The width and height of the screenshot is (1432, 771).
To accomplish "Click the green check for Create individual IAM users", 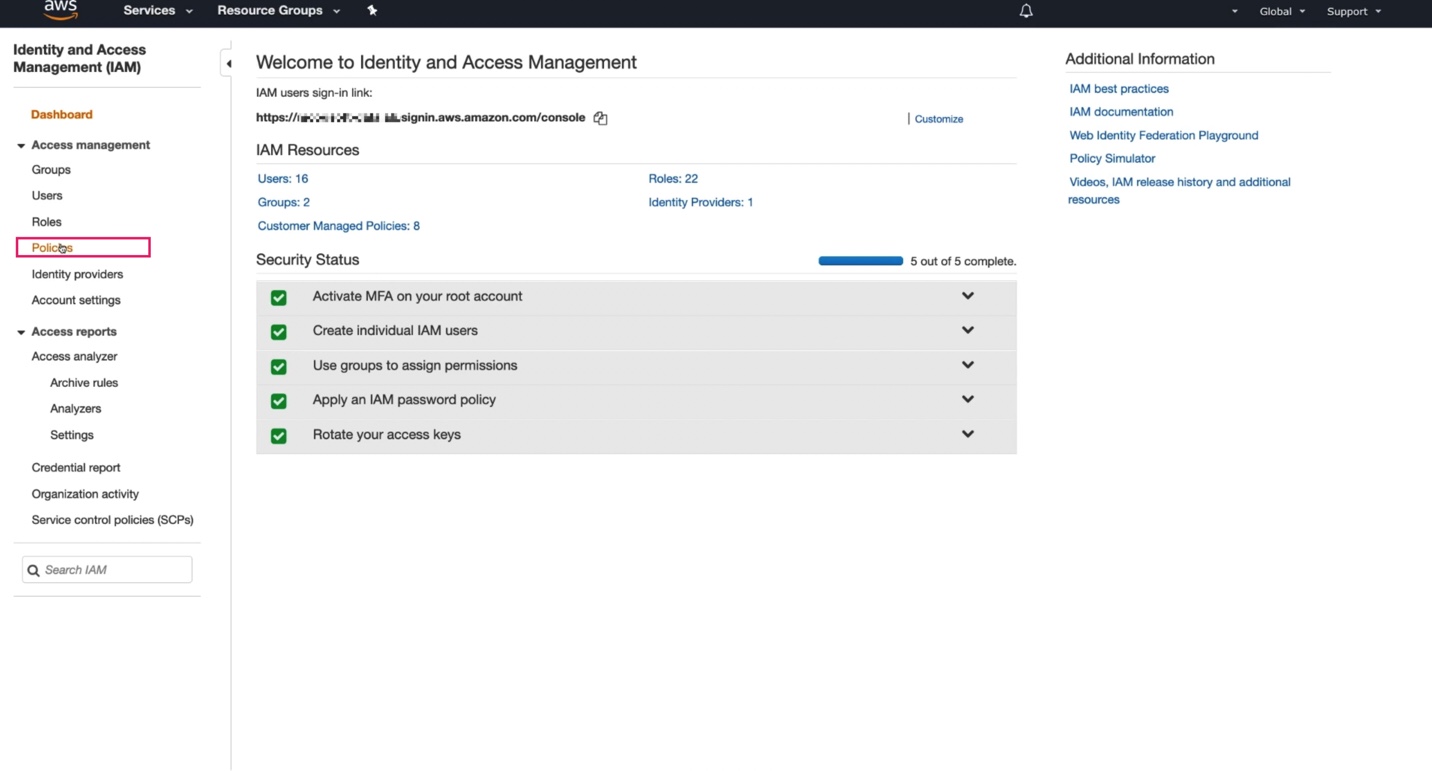I will click(279, 331).
